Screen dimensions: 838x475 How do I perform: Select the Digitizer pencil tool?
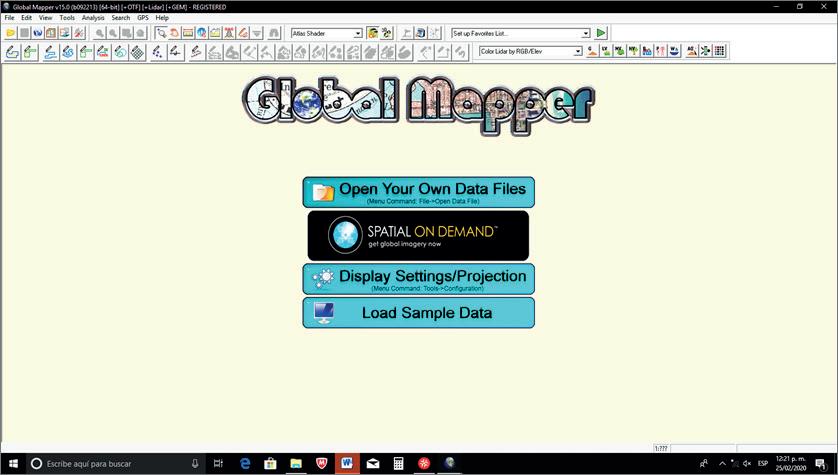pyautogui.click(x=243, y=33)
